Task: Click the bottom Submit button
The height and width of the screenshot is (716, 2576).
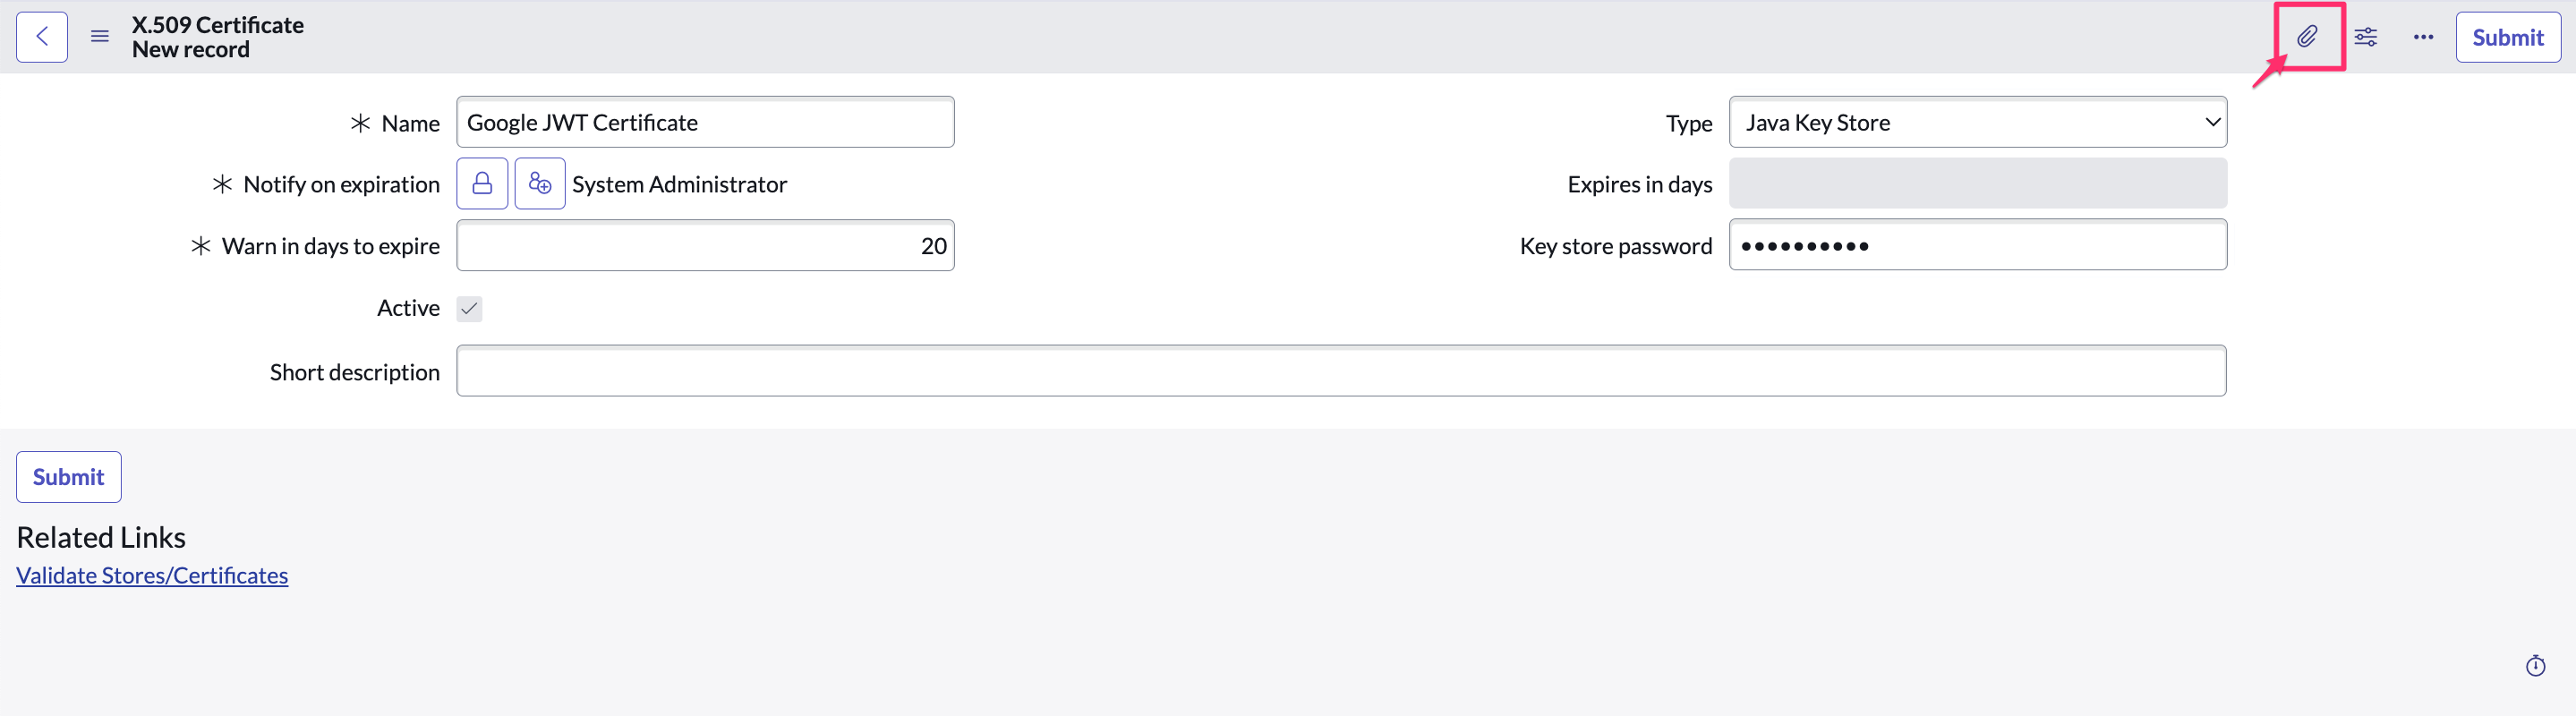Action: tap(68, 477)
